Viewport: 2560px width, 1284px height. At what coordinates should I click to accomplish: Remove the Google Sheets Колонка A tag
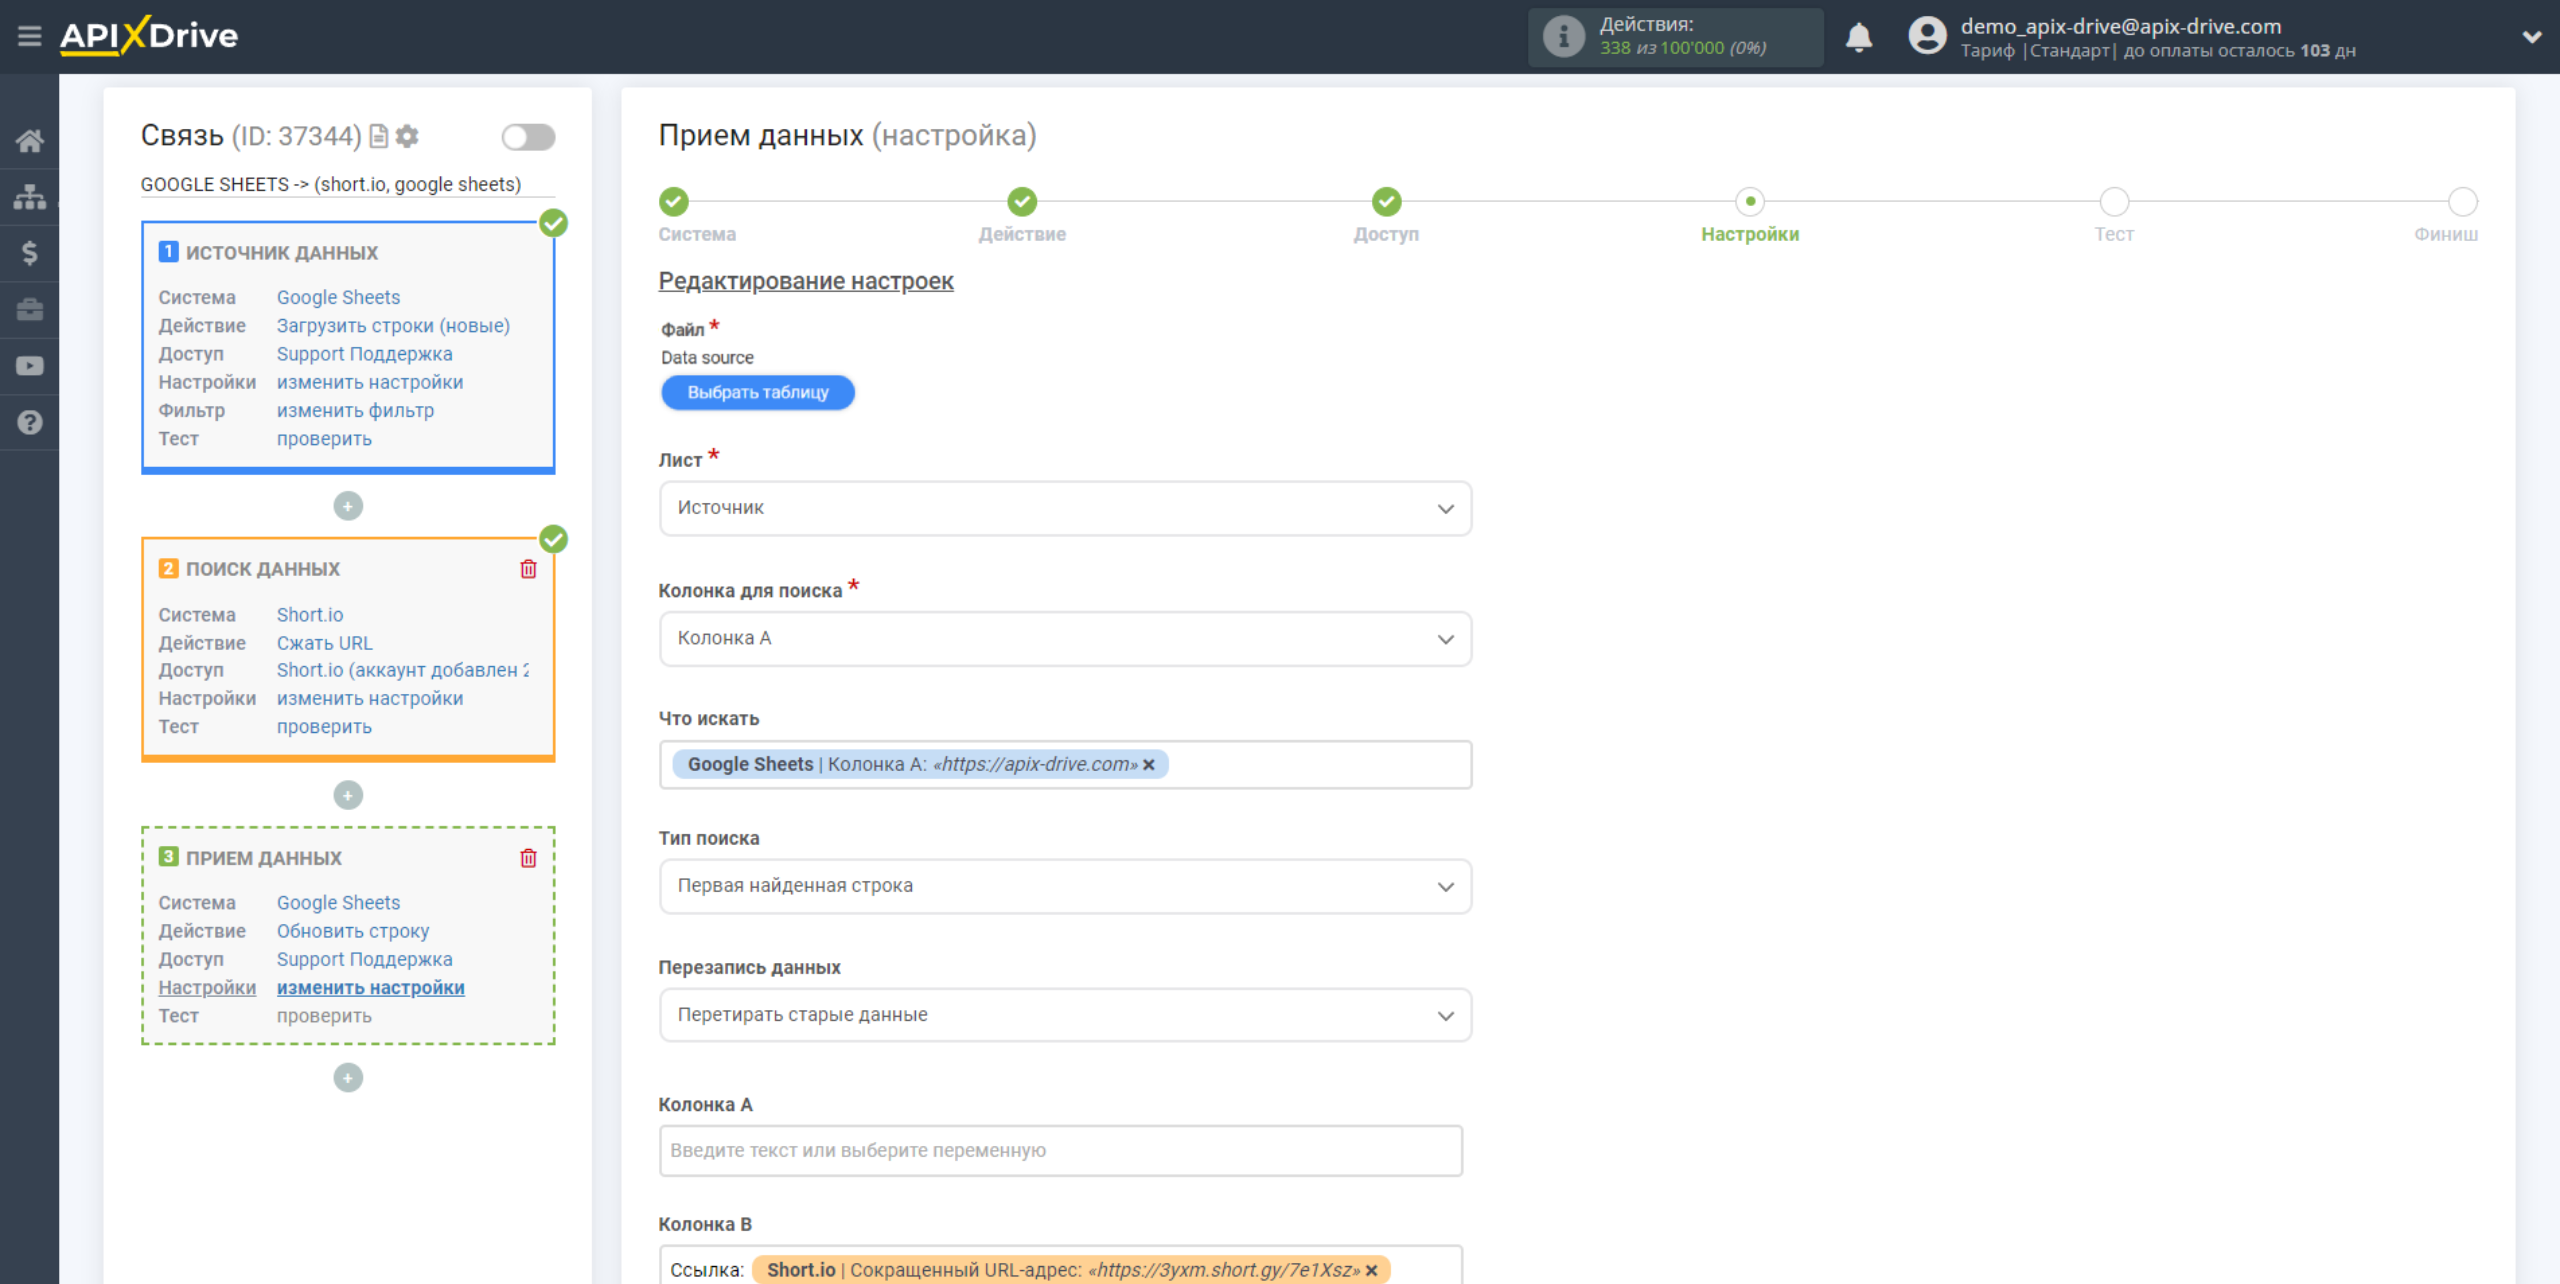click(1149, 765)
